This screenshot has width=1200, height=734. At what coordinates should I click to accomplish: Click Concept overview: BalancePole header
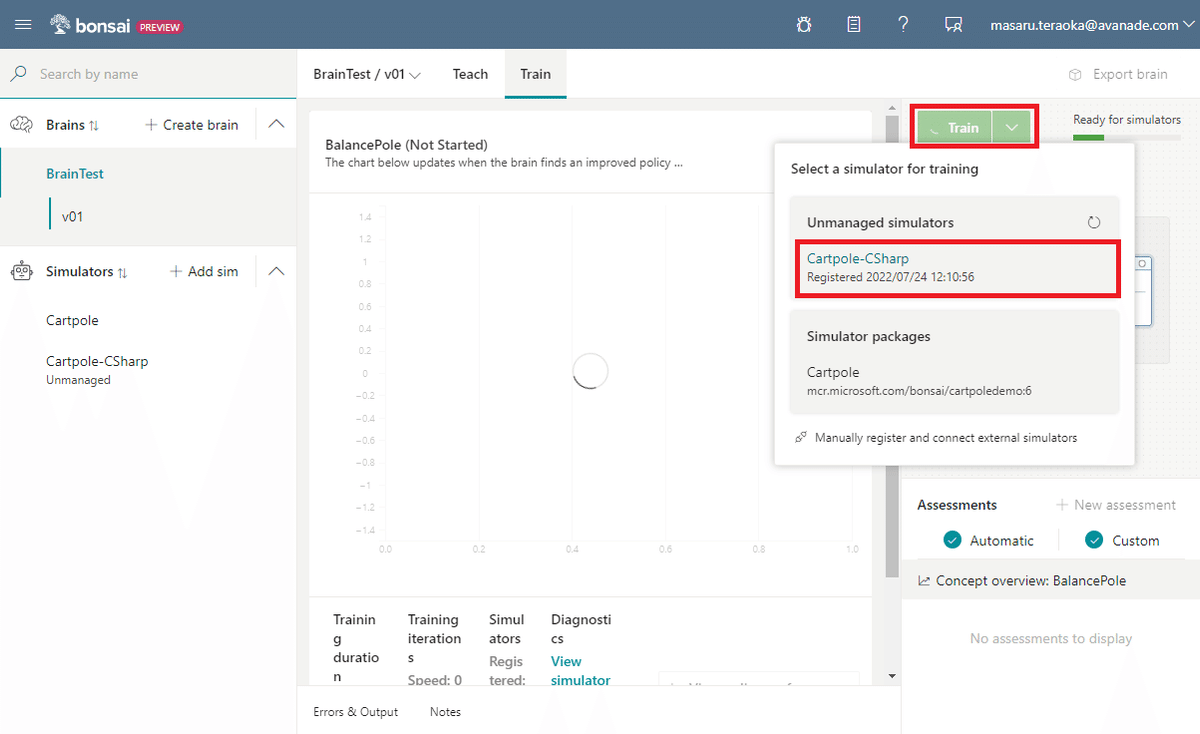1031,581
